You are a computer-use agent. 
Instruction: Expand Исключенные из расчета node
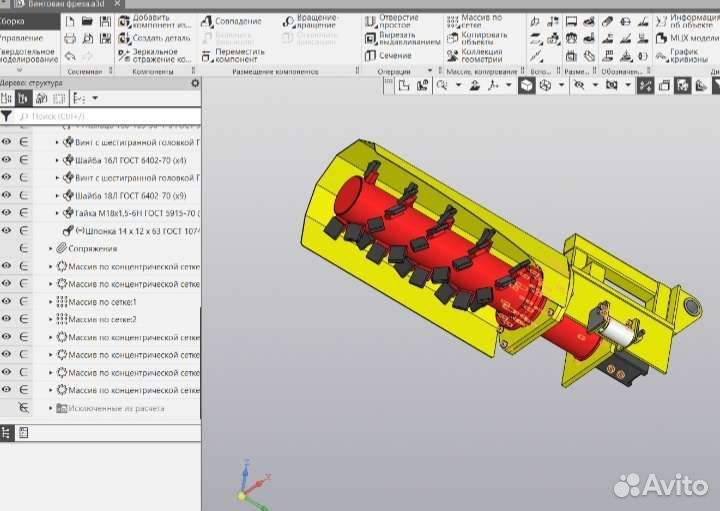pos(51,408)
